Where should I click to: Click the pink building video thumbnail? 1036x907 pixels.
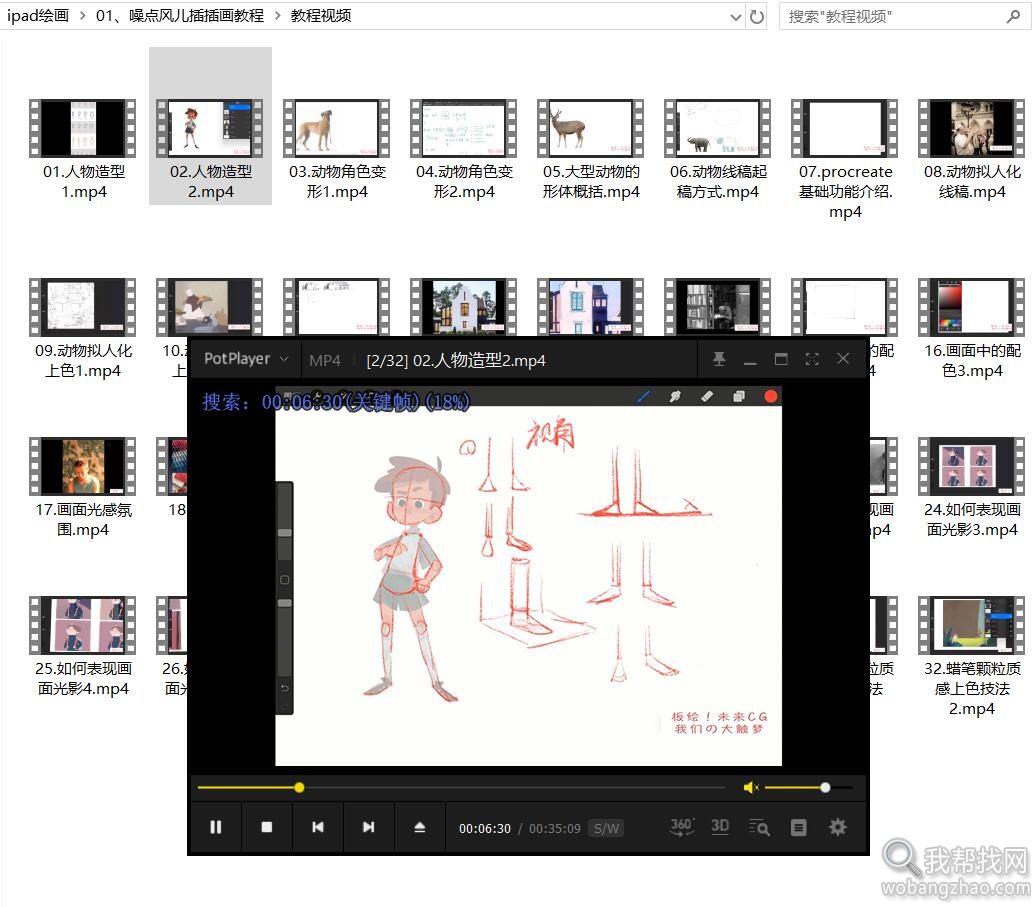tap(591, 307)
